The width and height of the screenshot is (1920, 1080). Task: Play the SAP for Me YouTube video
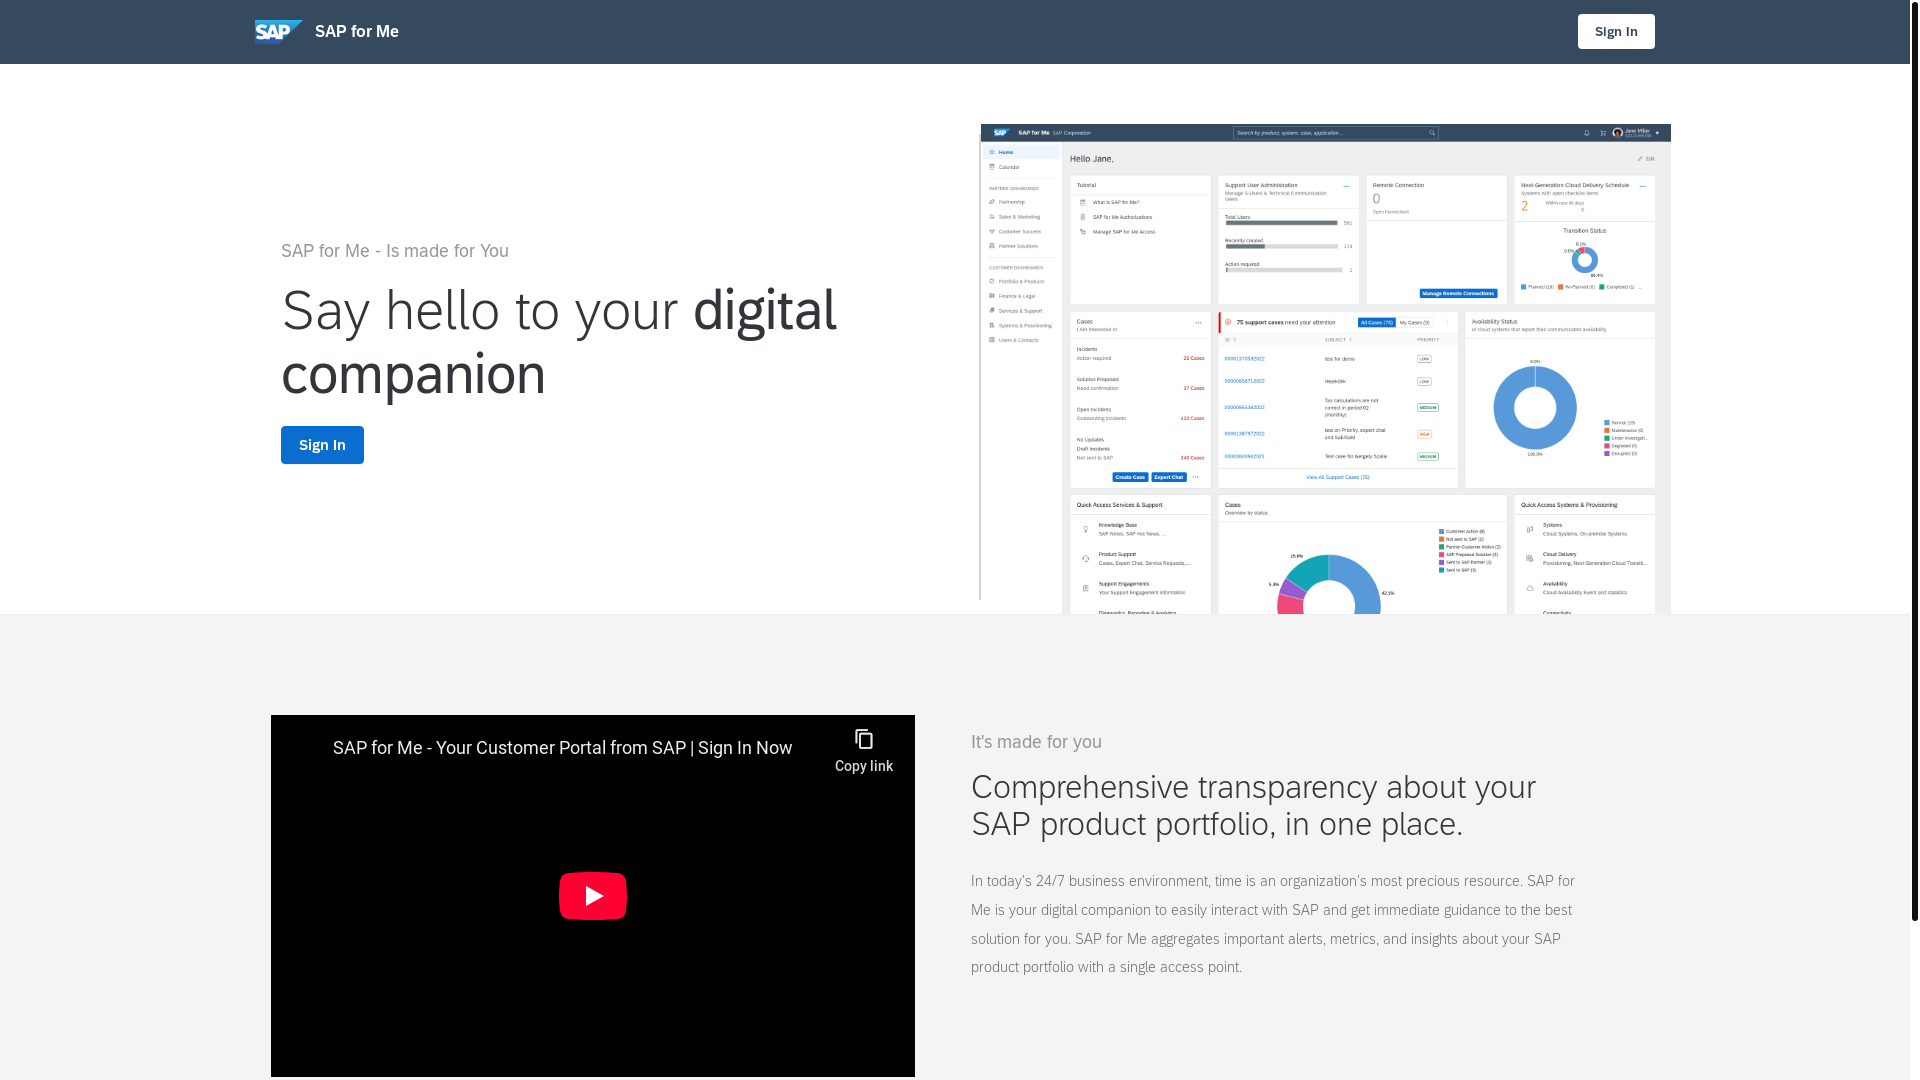click(593, 896)
